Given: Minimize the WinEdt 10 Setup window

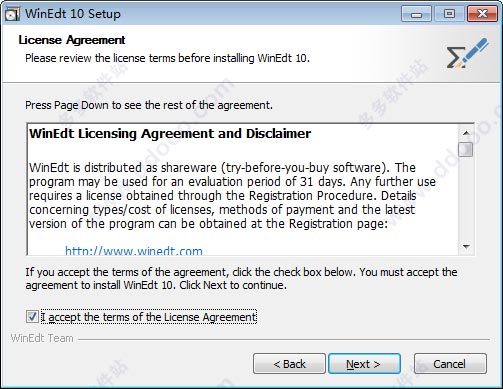Looking at the screenshot, I should pyautogui.click(x=416, y=14).
